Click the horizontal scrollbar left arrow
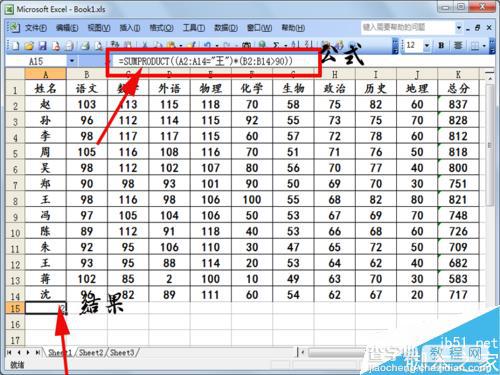 [x=302, y=352]
